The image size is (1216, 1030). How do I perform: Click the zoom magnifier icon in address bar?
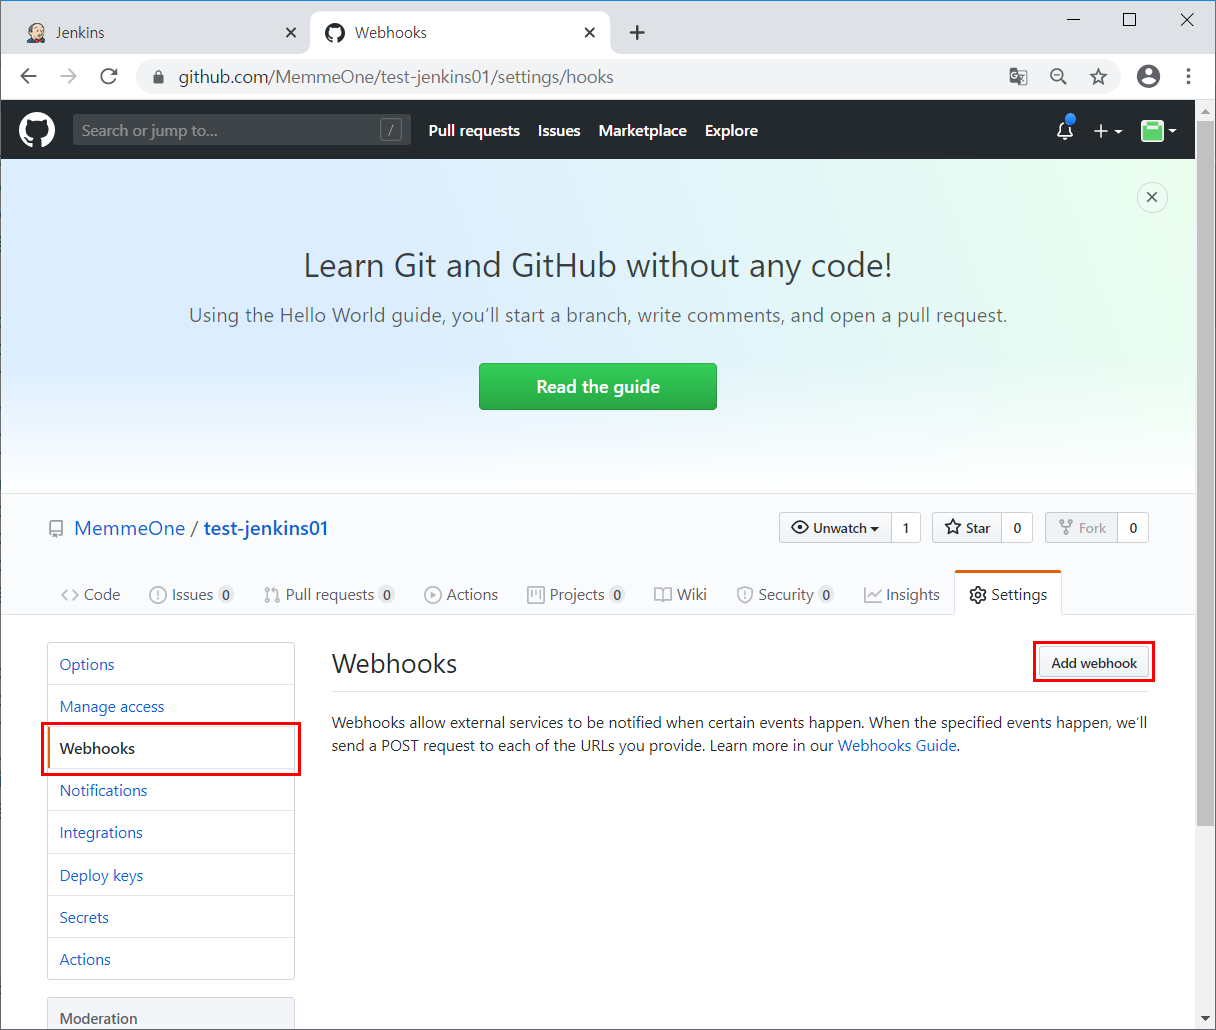[1058, 76]
